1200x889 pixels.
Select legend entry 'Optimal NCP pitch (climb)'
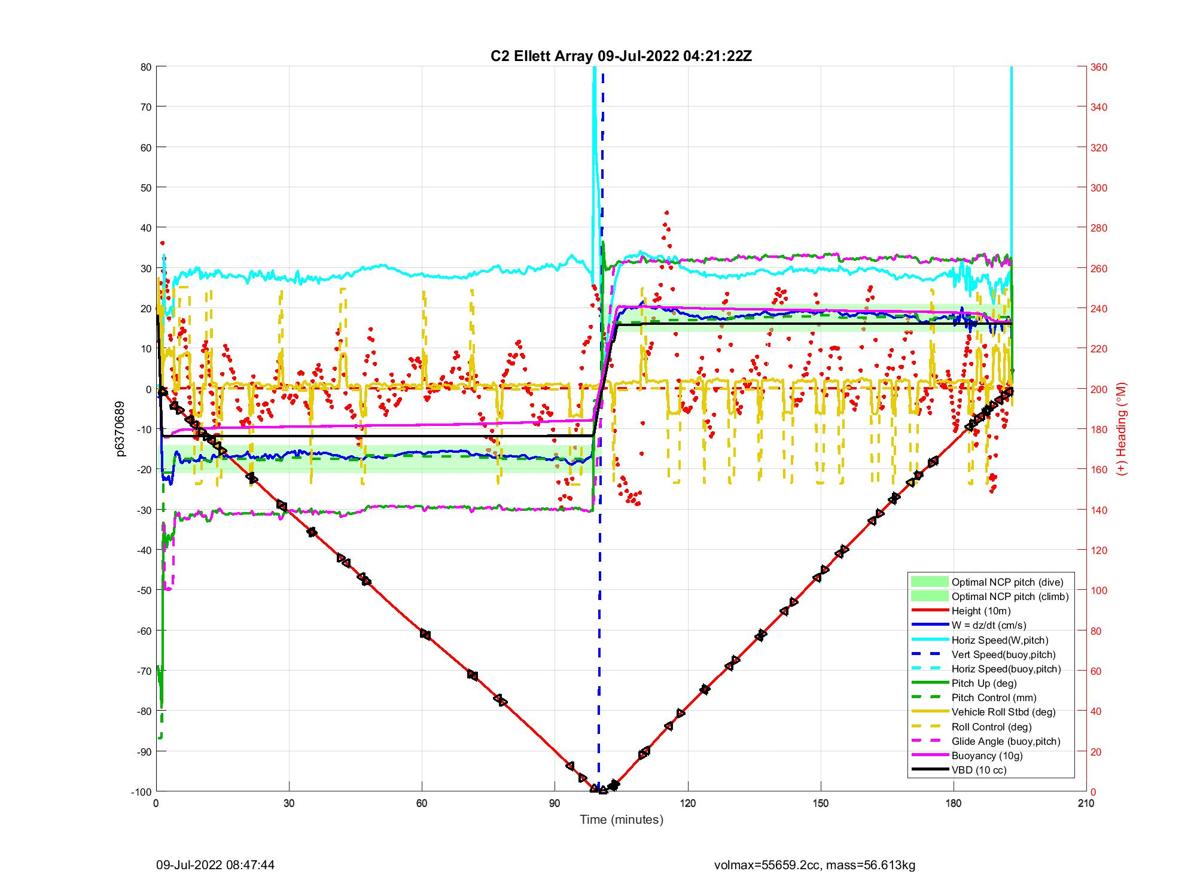[x=1010, y=596]
